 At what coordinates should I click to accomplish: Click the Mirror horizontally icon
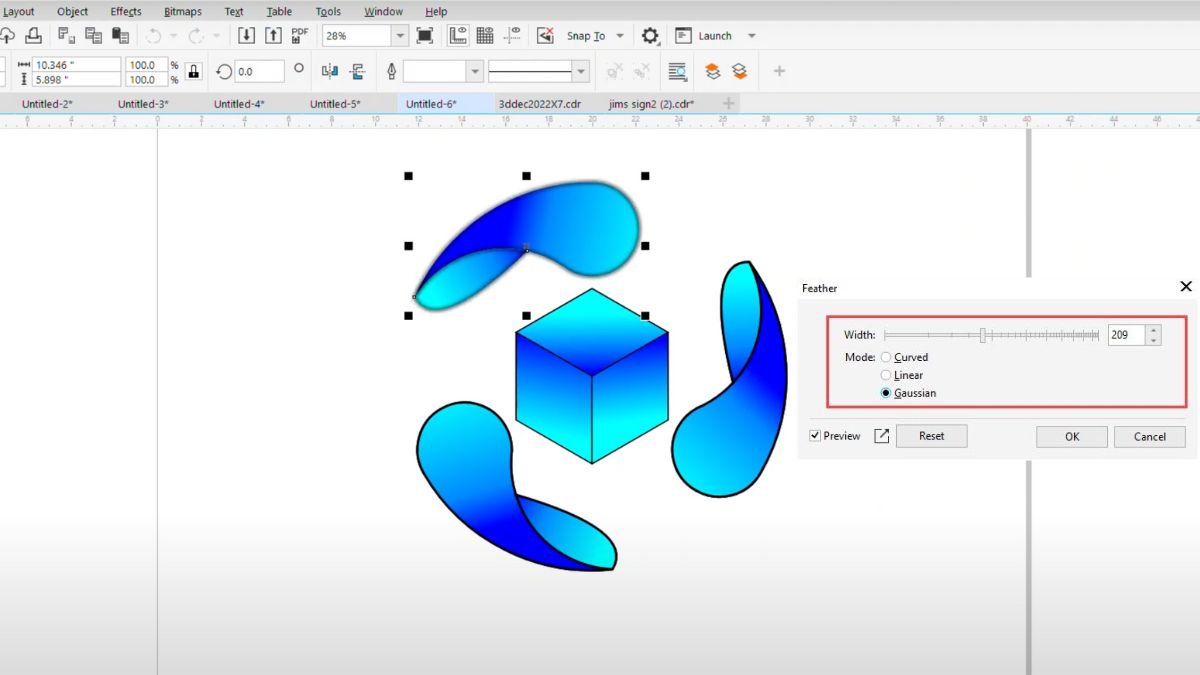(x=330, y=70)
